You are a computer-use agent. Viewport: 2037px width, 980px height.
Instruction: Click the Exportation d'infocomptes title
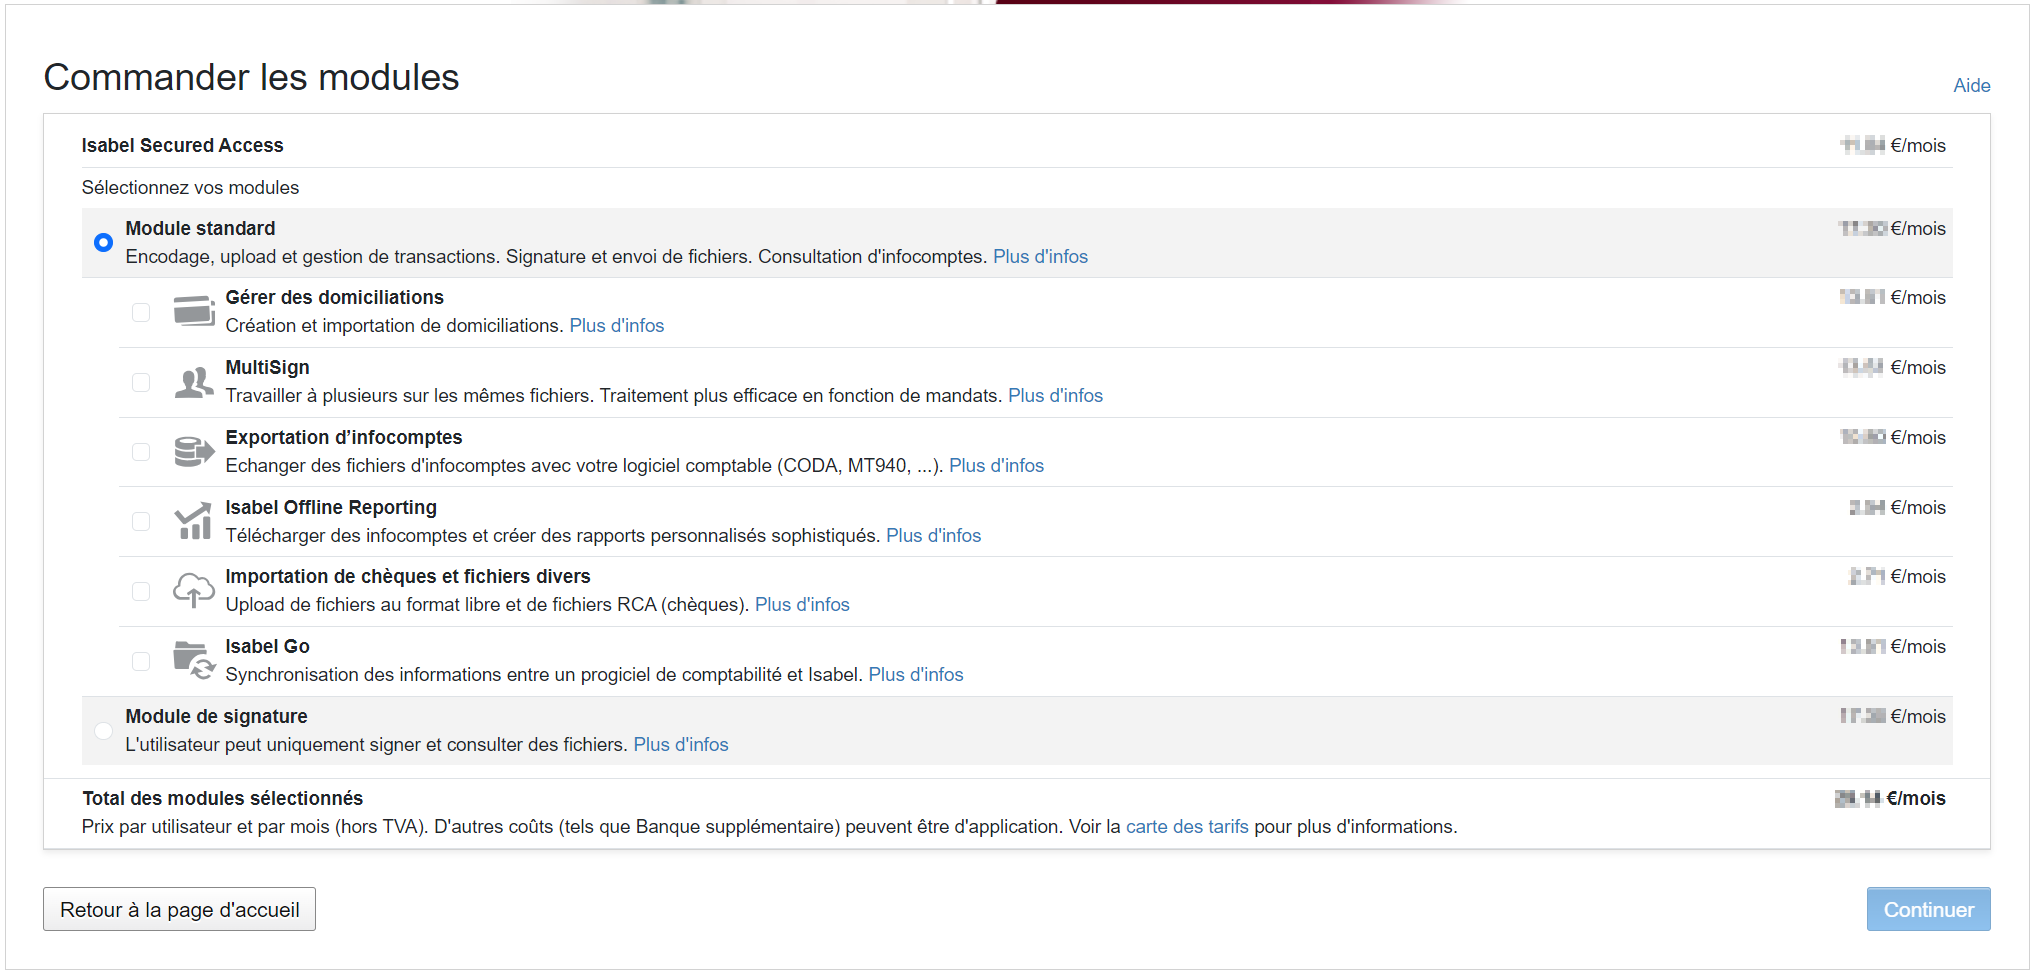[343, 437]
